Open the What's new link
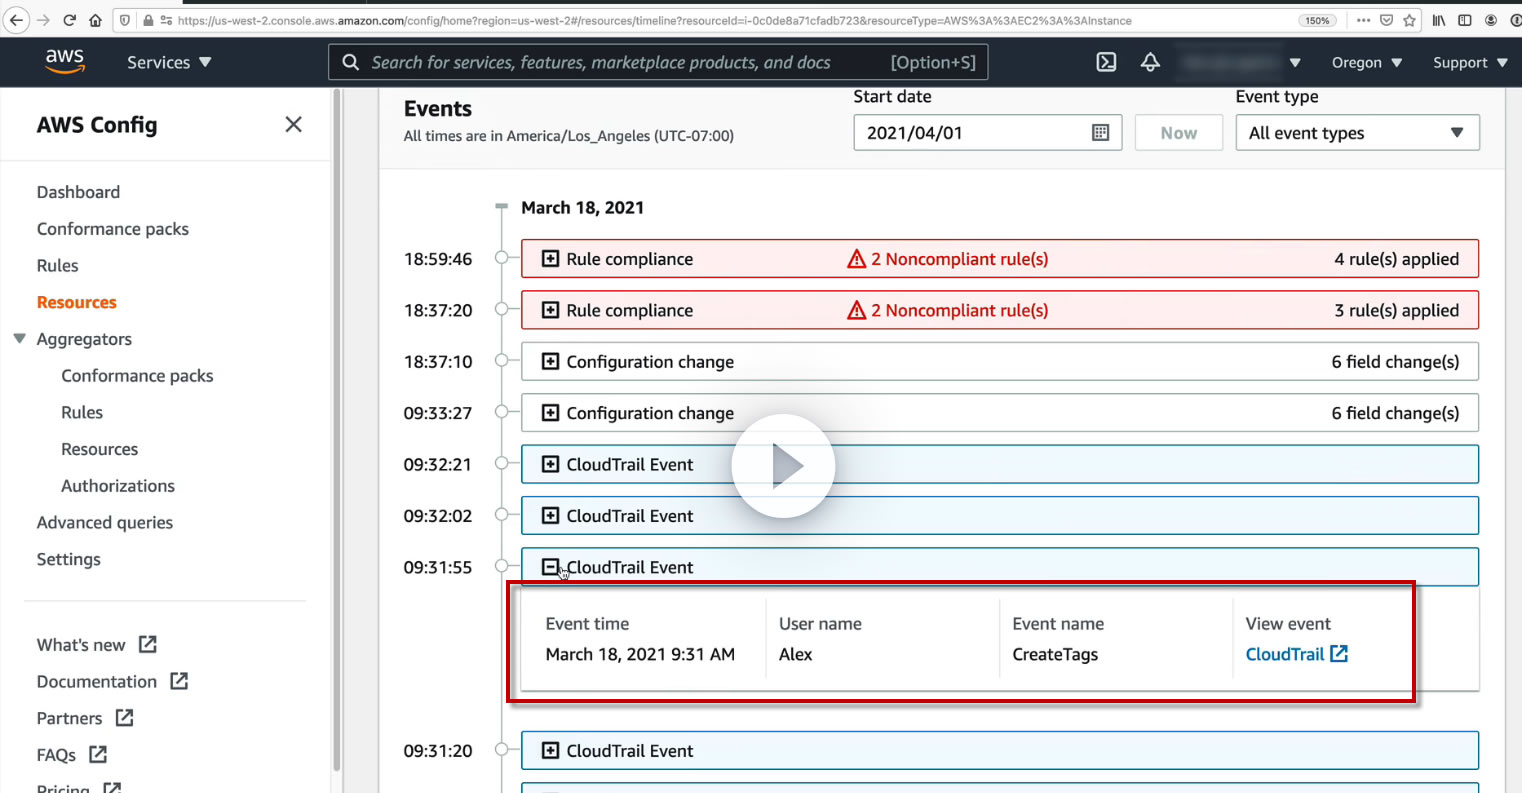Screen dimensions: 1522x793 point(81,645)
